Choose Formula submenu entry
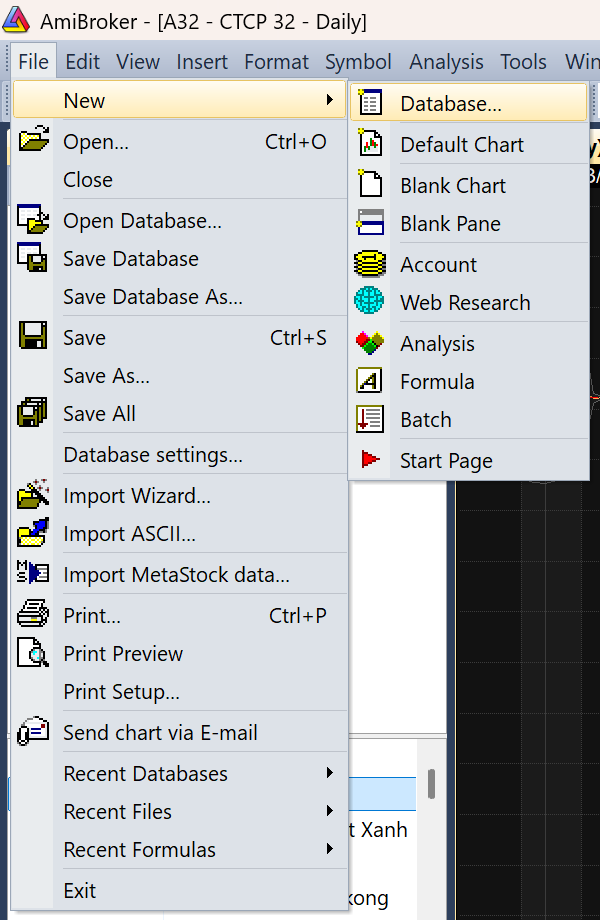600x920 pixels. [x=469, y=381]
